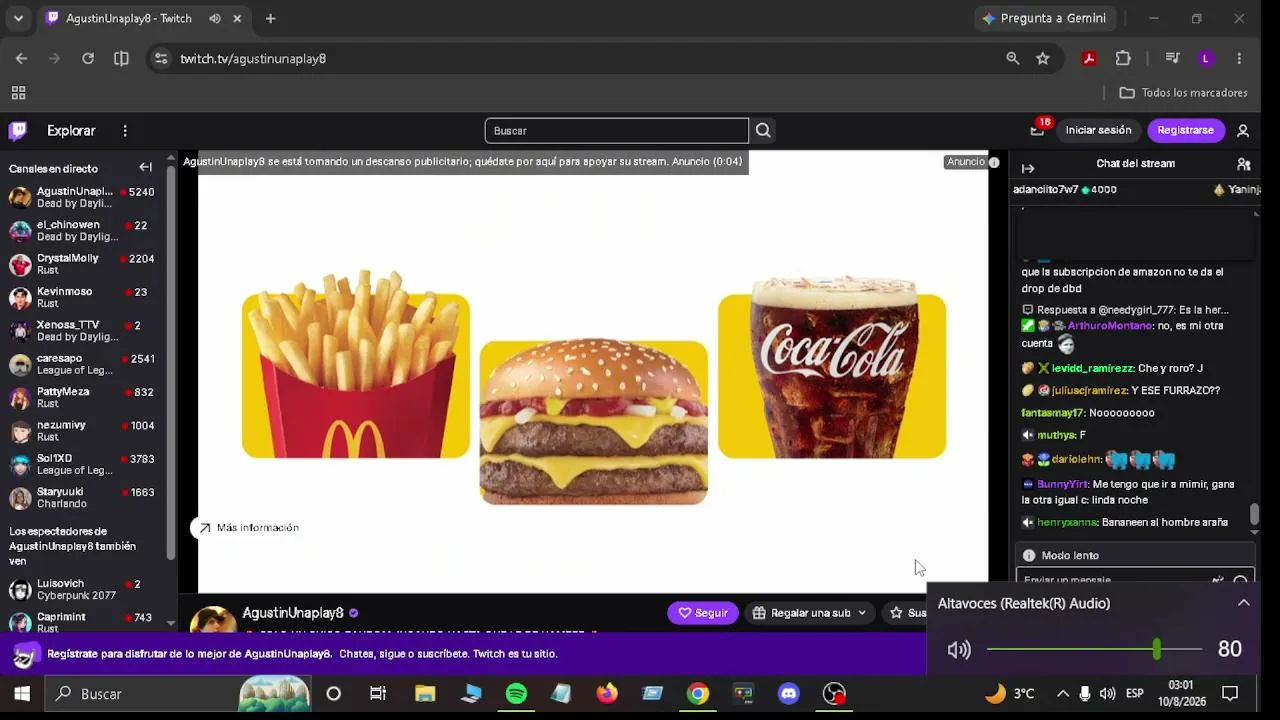Reload the Twitch page
The image size is (1280, 720).
(88, 58)
